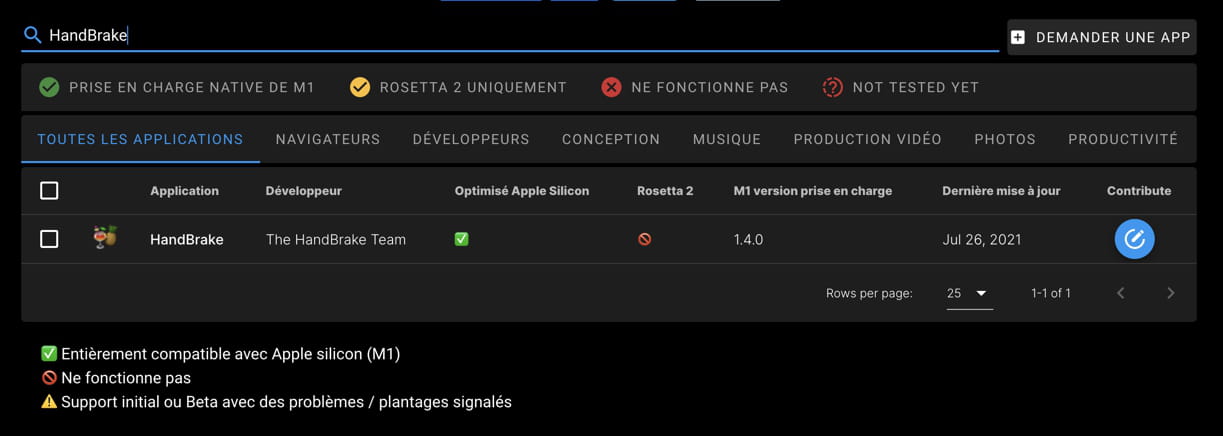Select the Développeurs tab

point(471,139)
